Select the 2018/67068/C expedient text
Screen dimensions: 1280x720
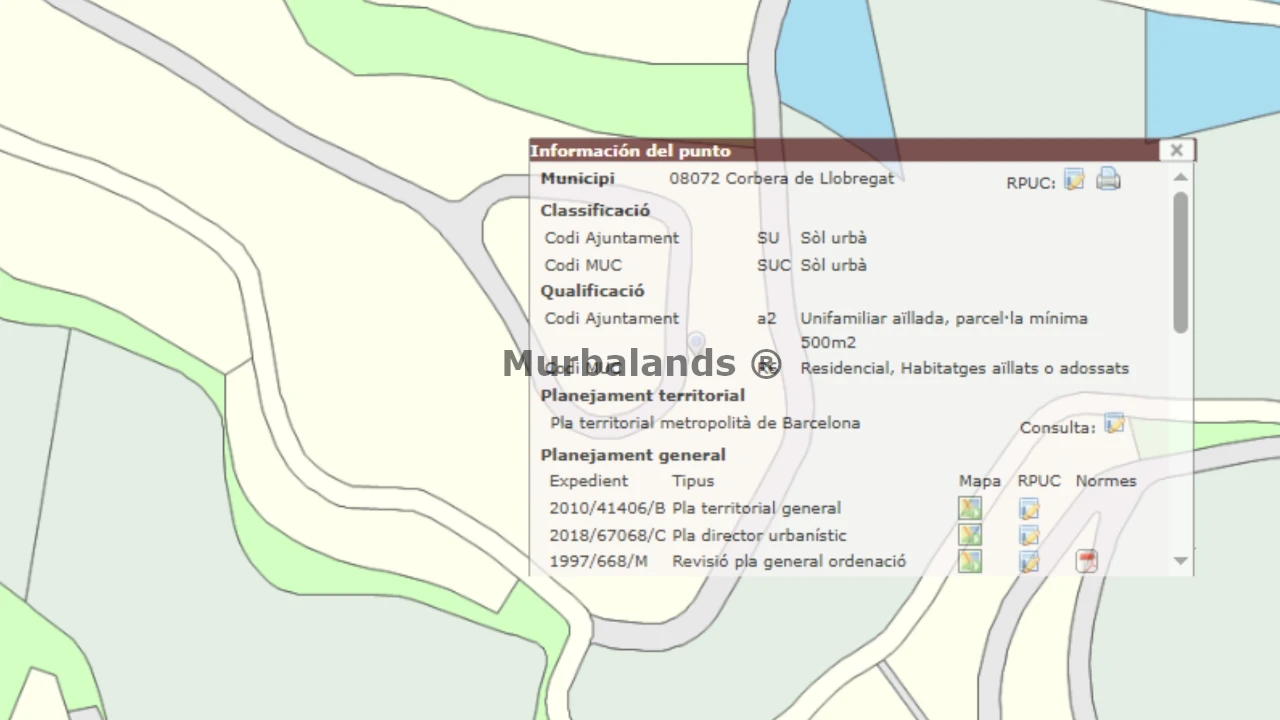point(607,535)
